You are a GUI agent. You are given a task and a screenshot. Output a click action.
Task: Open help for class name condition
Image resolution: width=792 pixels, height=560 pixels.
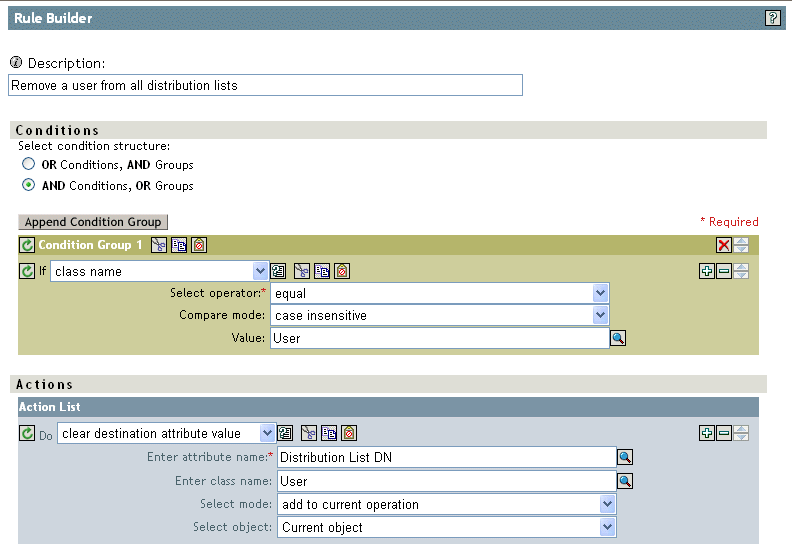click(278, 271)
